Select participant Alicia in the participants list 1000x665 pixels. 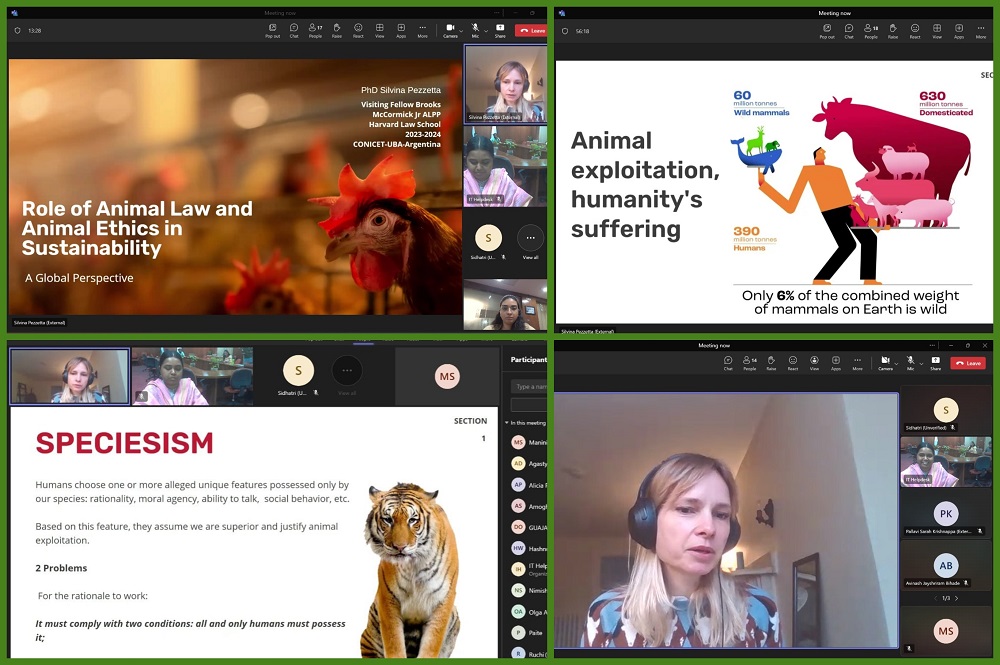529,485
